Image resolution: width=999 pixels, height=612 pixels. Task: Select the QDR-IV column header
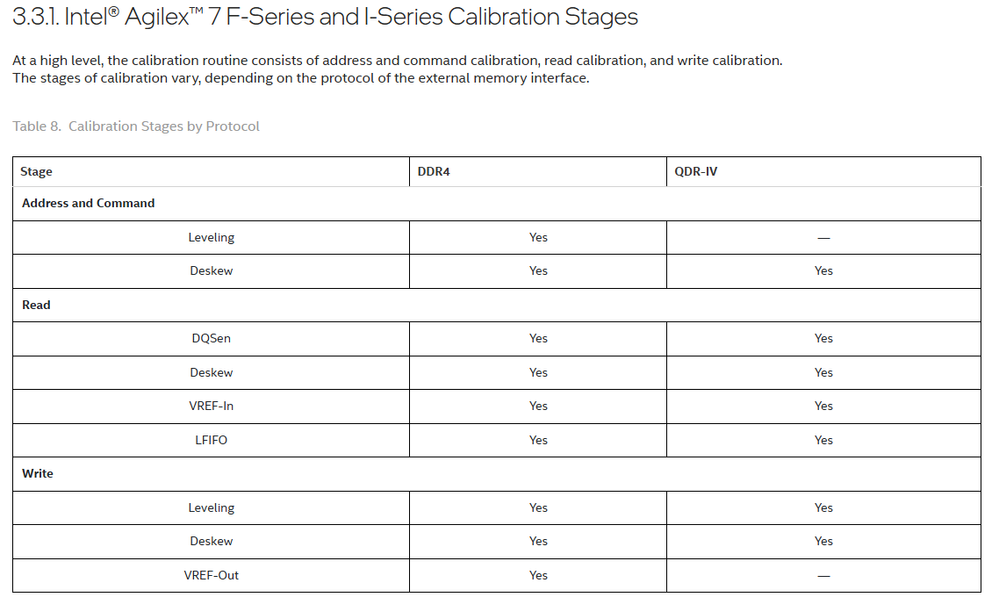[696, 172]
